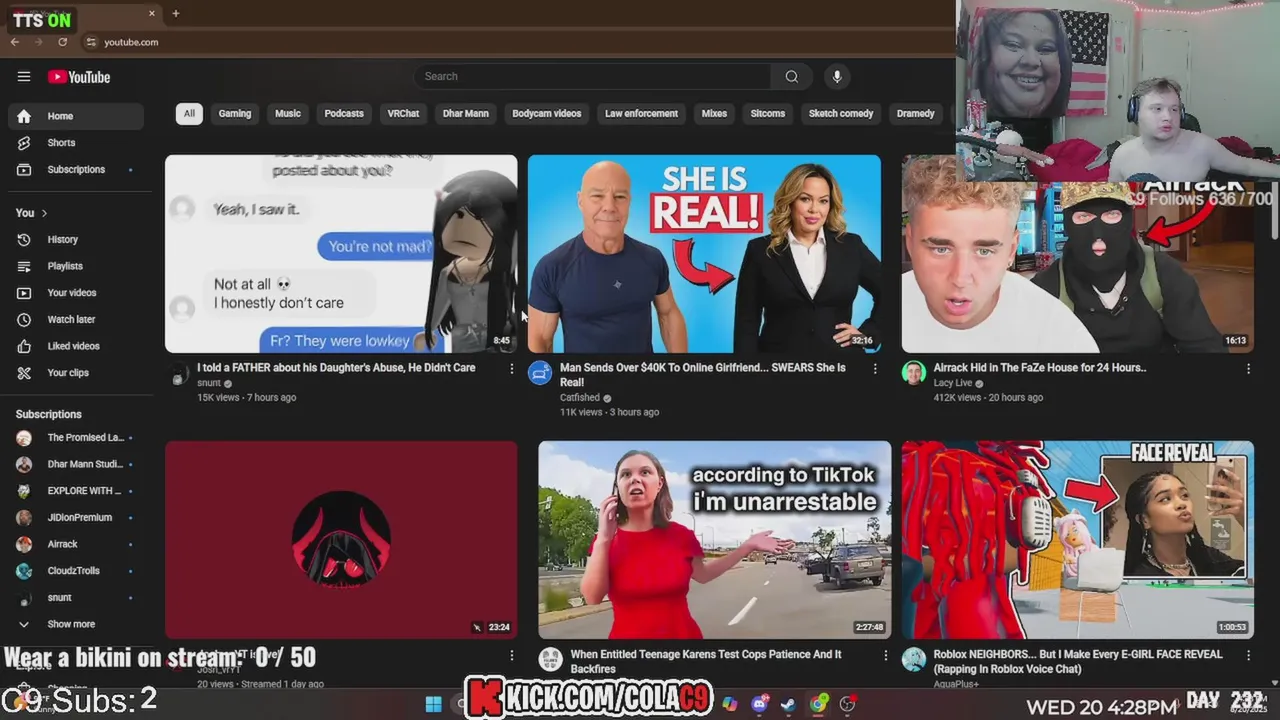This screenshot has height=720, width=1280.
Task: Open more options for the snunt video
Action: [511, 369]
